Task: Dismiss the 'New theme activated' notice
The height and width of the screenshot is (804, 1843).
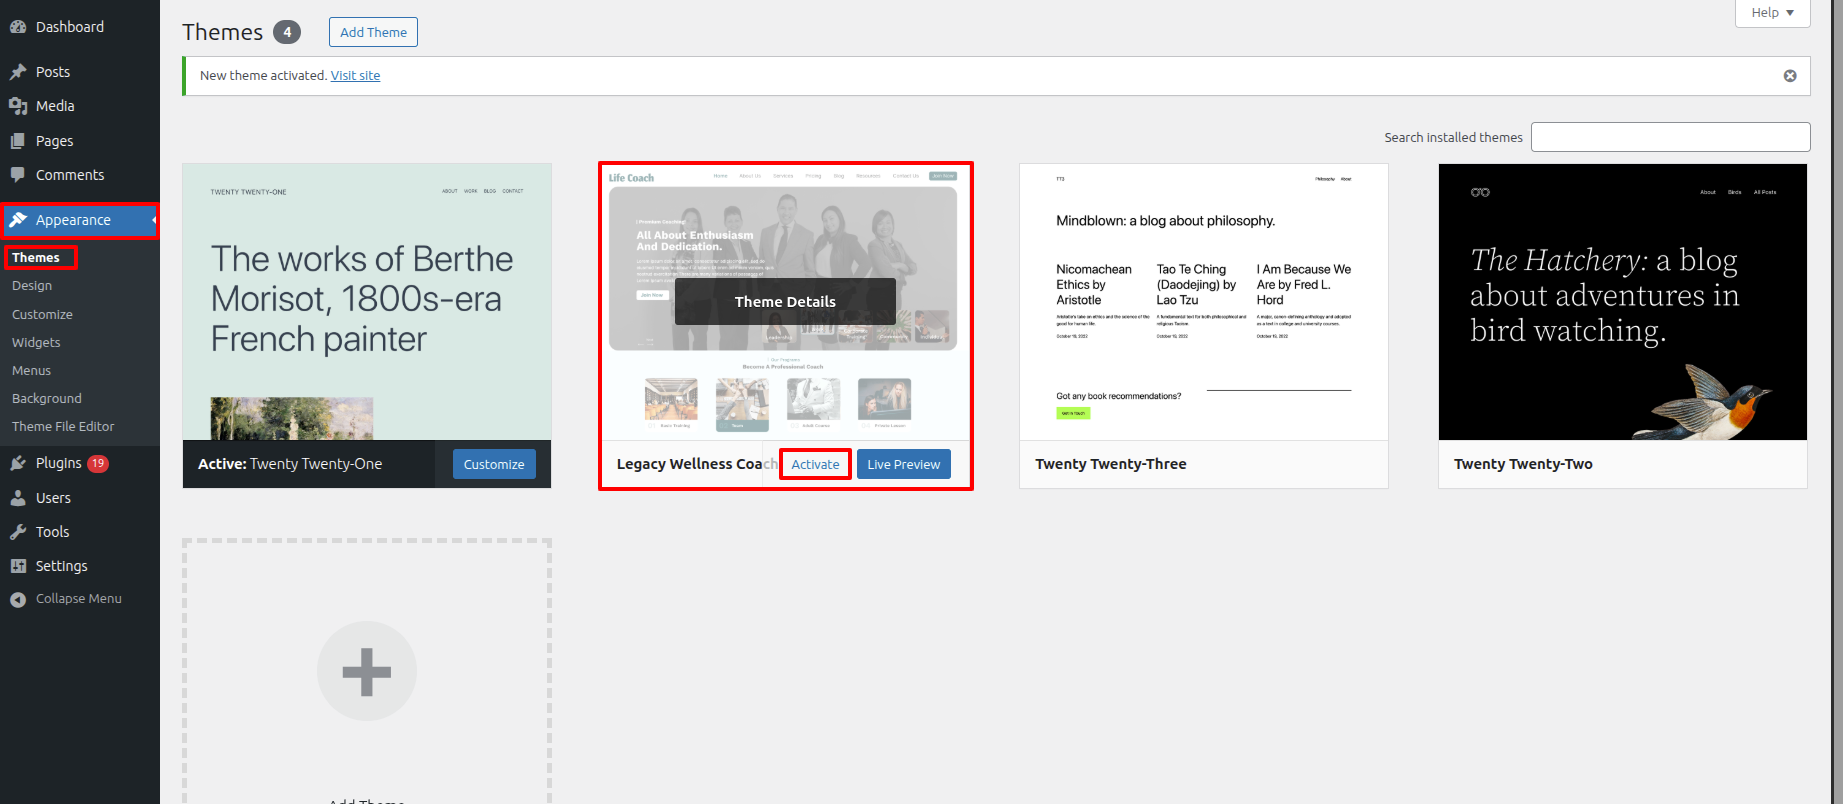Action: coord(1790,76)
